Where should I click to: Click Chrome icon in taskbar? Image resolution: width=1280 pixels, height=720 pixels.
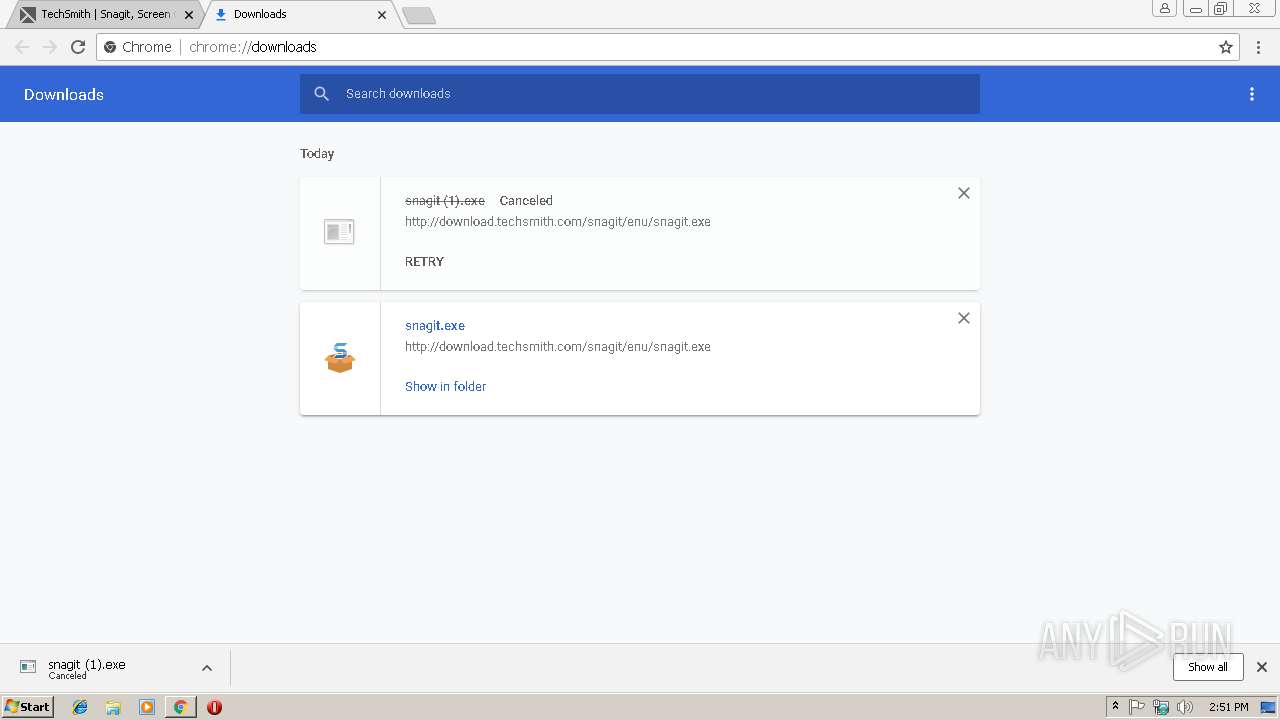tap(180, 707)
